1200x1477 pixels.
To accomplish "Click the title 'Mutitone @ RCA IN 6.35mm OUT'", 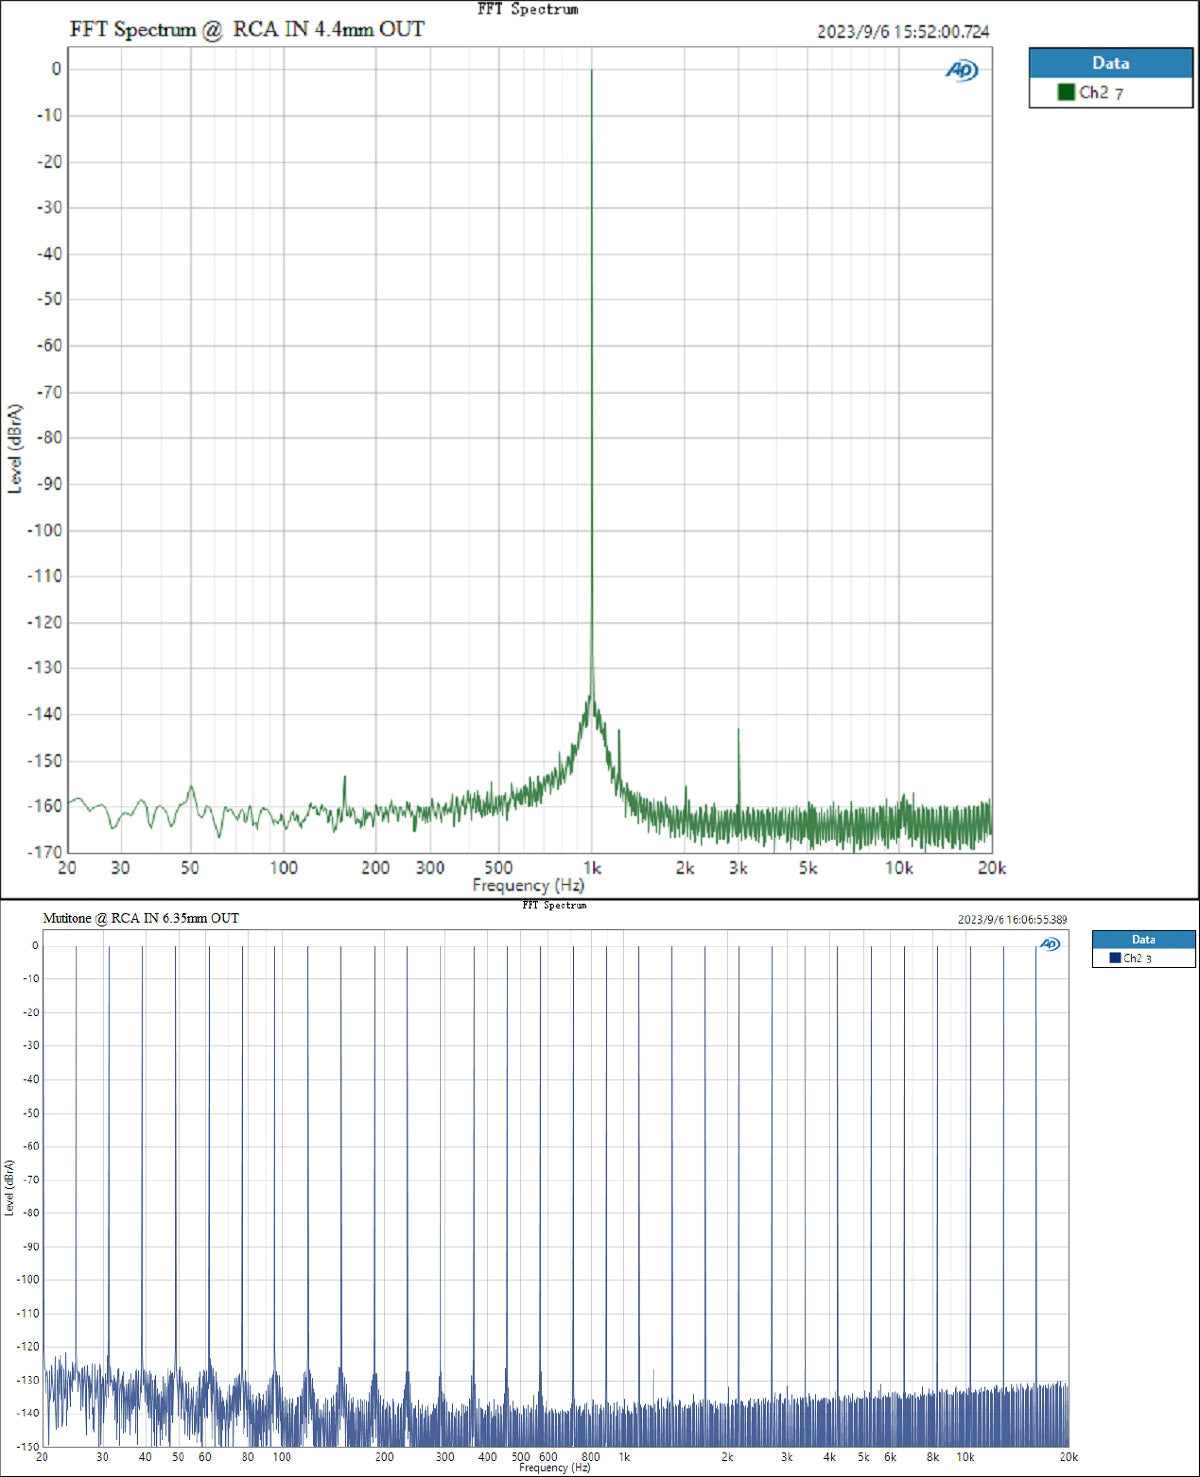I will tap(141, 918).
